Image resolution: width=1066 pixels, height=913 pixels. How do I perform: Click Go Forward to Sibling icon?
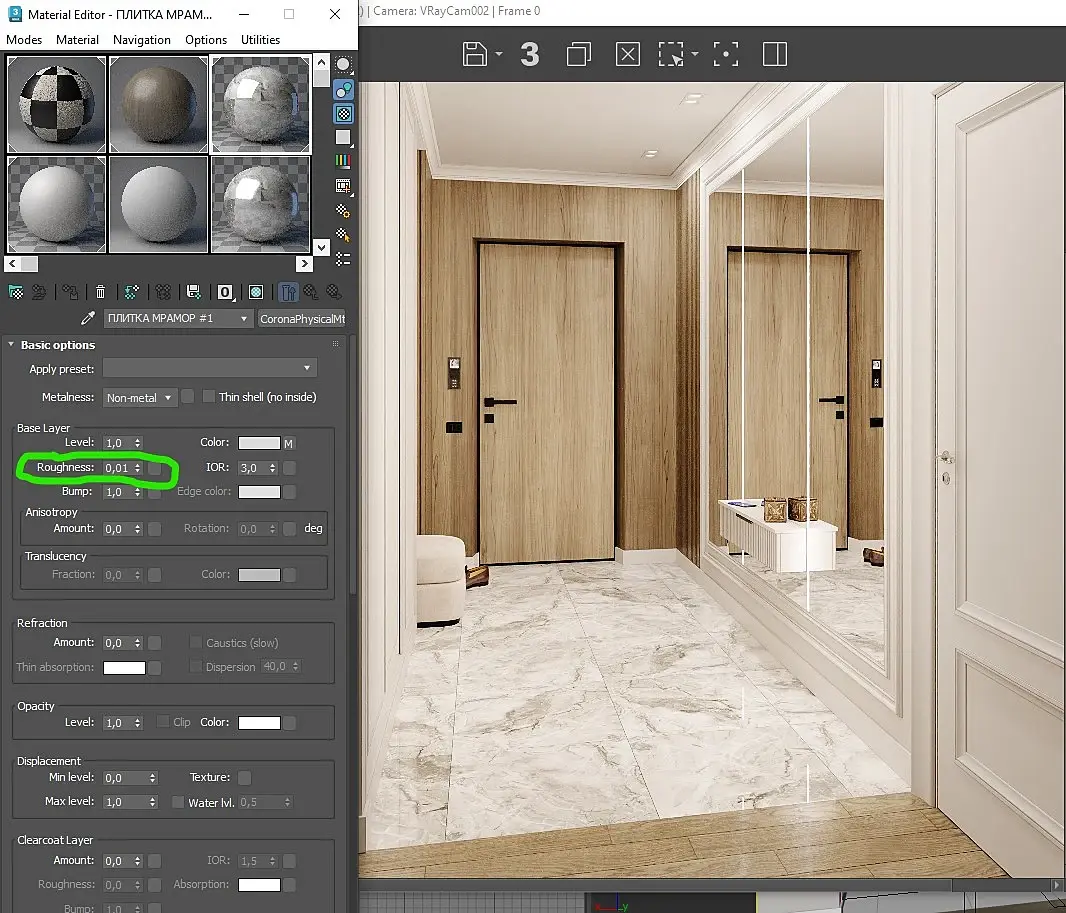click(x=334, y=292)
